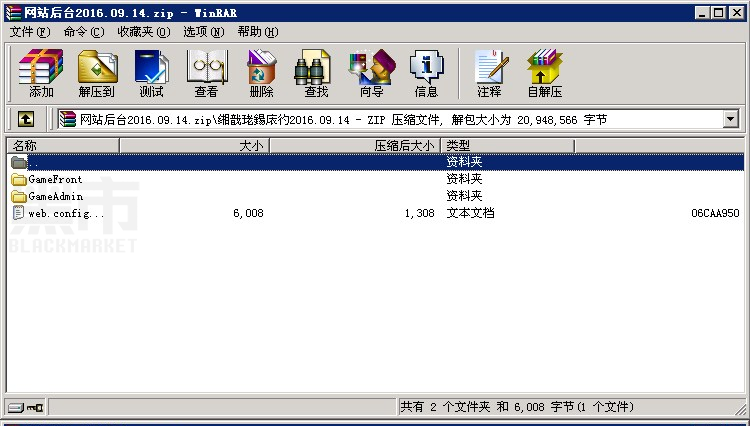Run the 测试 (Test) archive tool
This screenshot has height=427, width=751.
(x=151, y=73)
